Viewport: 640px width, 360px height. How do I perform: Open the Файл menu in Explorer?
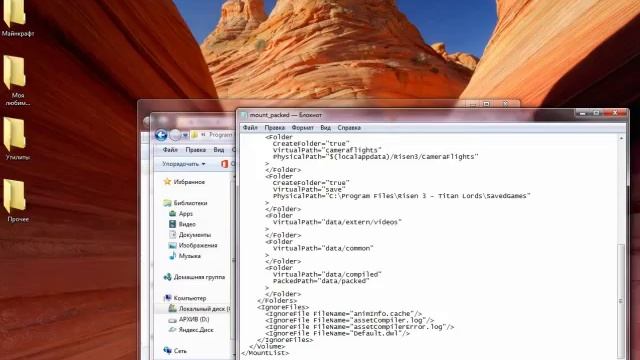pos(170,150)
